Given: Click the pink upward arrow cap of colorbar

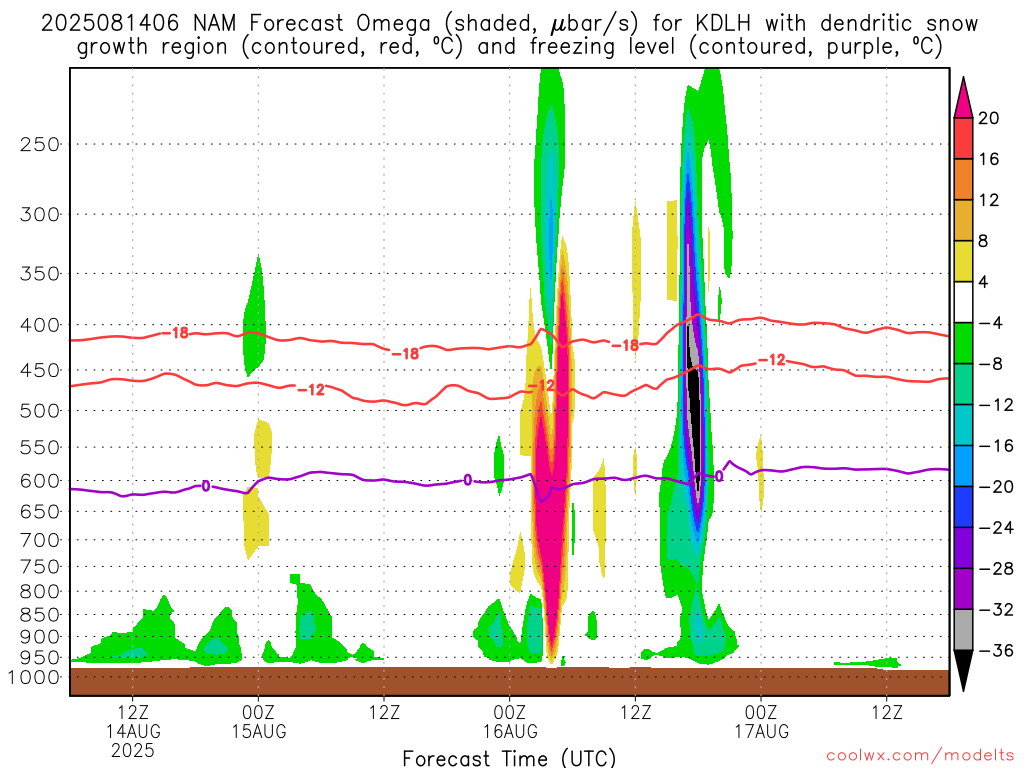Looking at the screenshot, I should [963, 99].
